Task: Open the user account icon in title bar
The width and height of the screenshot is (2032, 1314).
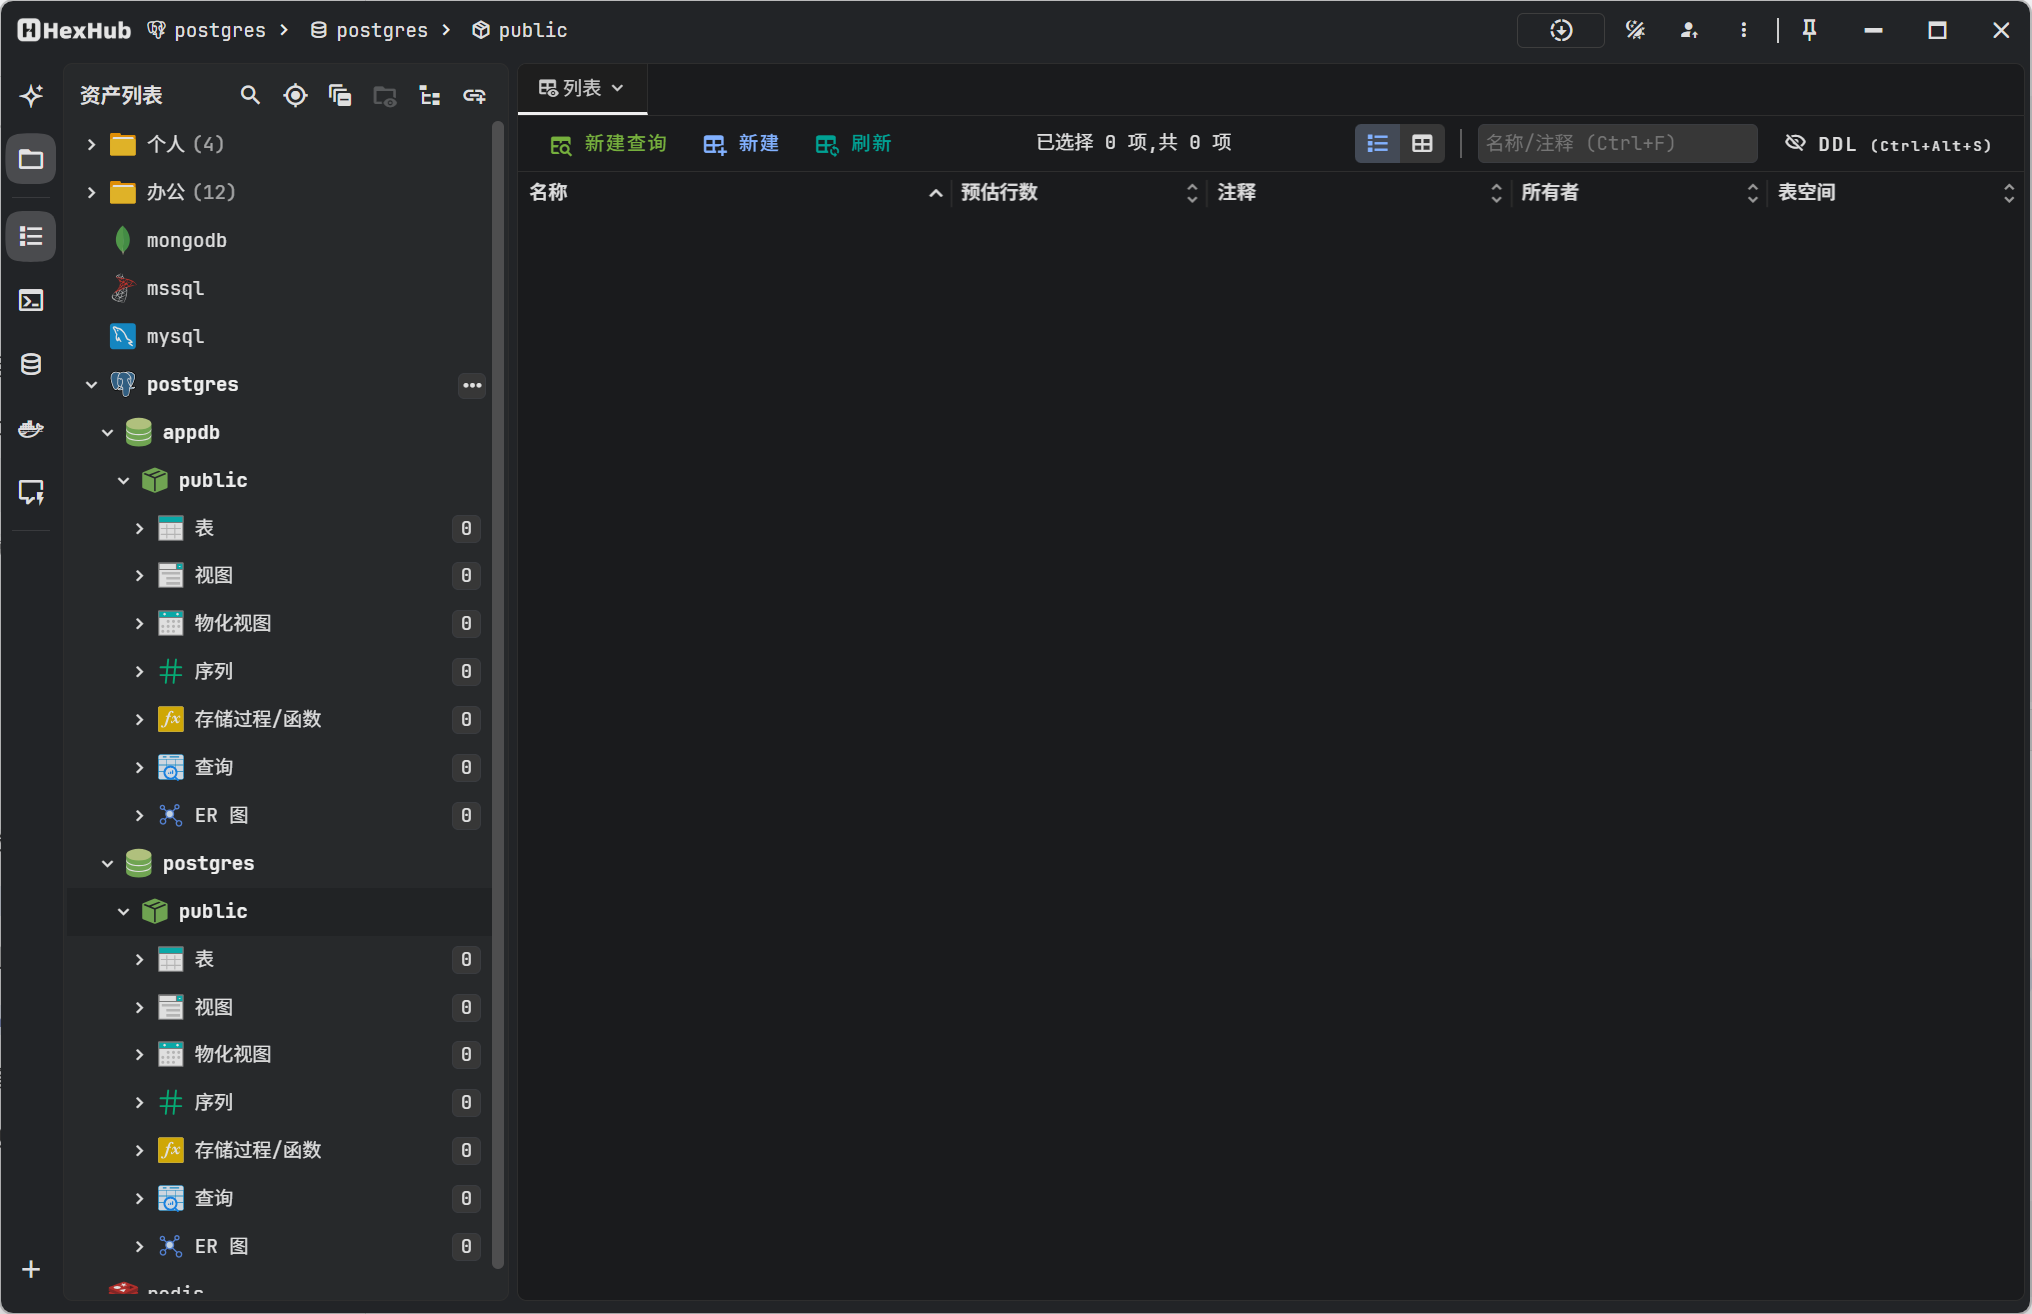Action: pos(1689,30)
